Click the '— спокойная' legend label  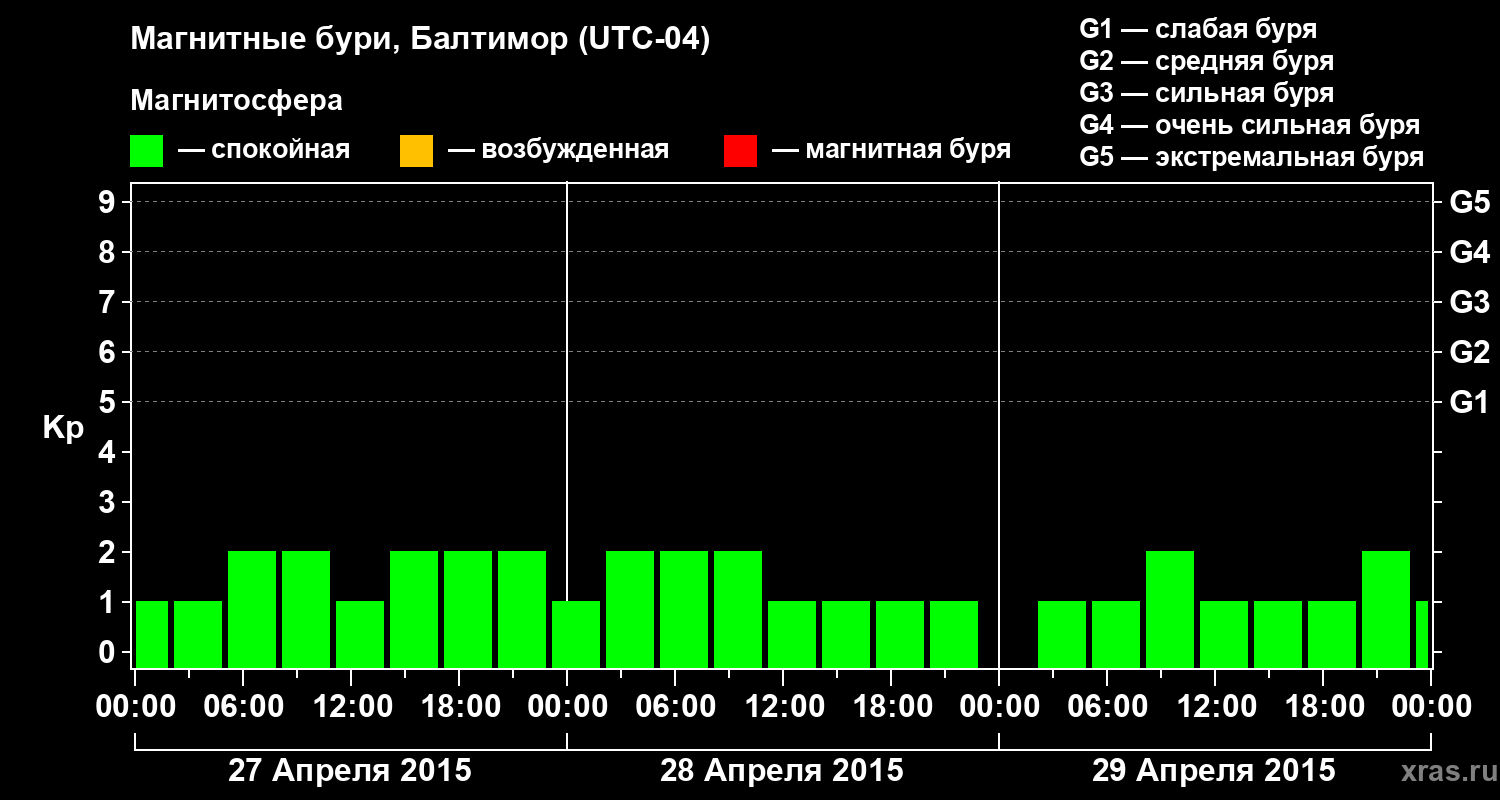pos(264,151)
